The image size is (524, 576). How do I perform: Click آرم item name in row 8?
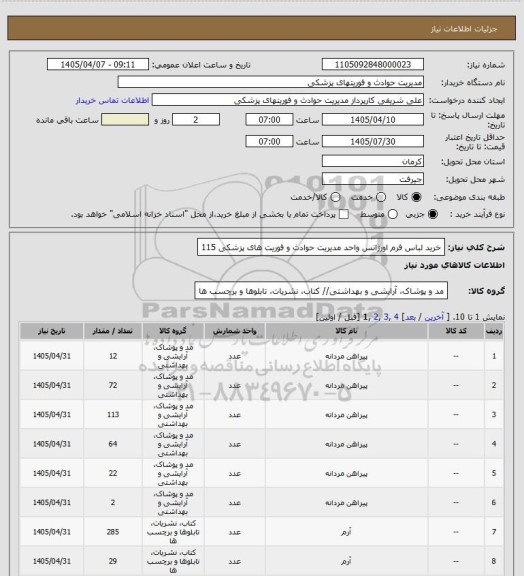[x=346, y=561]
